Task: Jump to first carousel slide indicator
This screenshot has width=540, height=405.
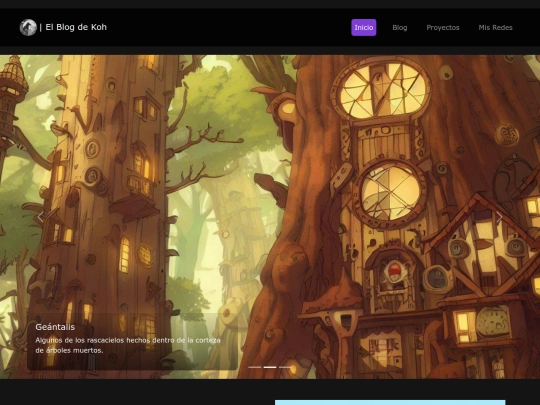Action: click(x=255, y=367)
